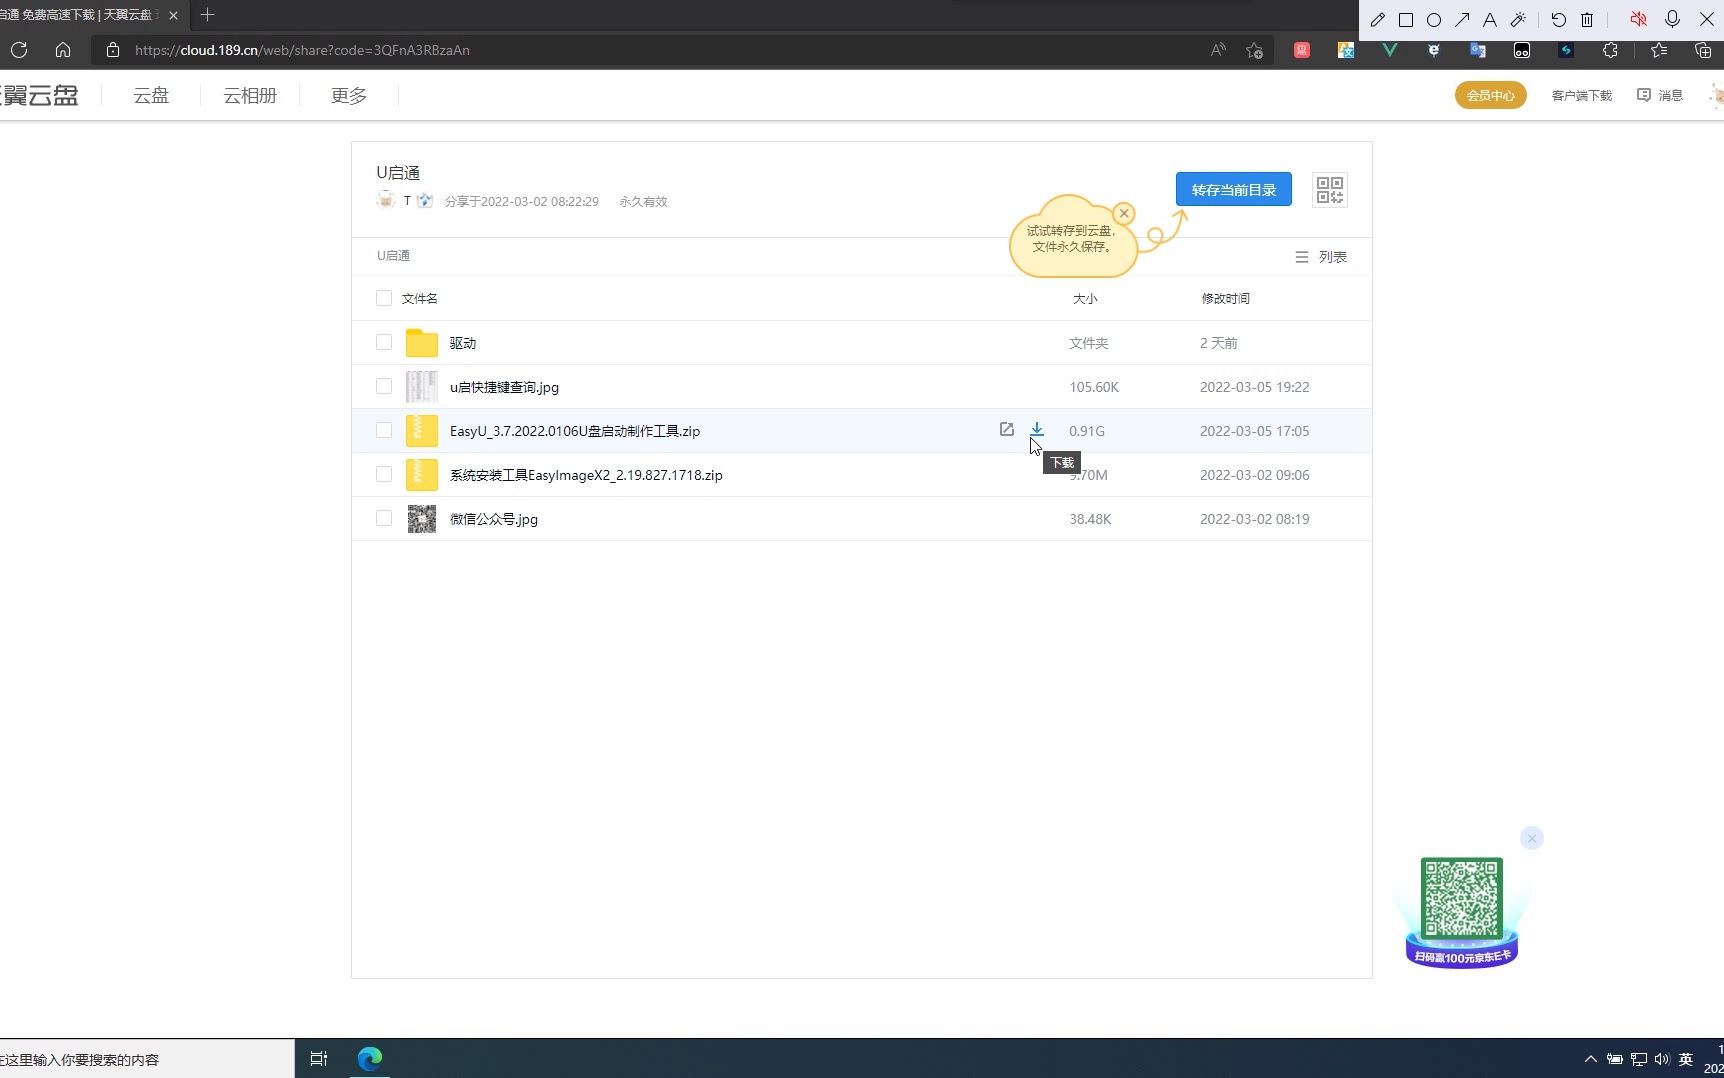Image resolution: width=1724 pixels, height=1078 pixels.
Task: Open the system volume control in the tray
Action: click(1662, 1059)
